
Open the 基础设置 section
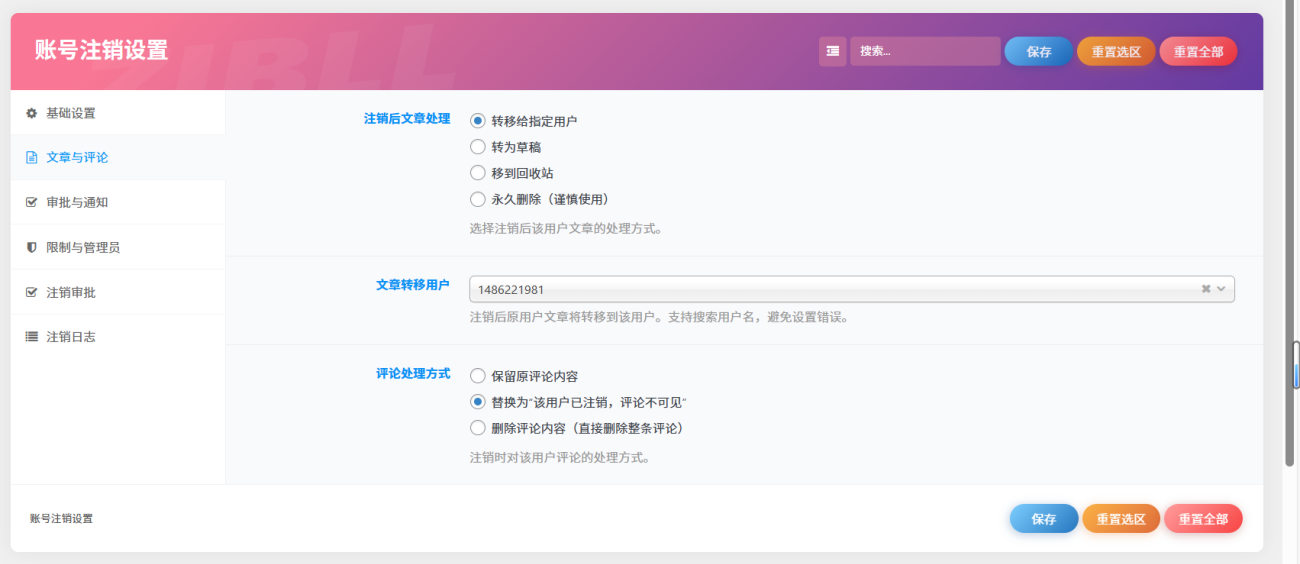click(x=71, y=113)
